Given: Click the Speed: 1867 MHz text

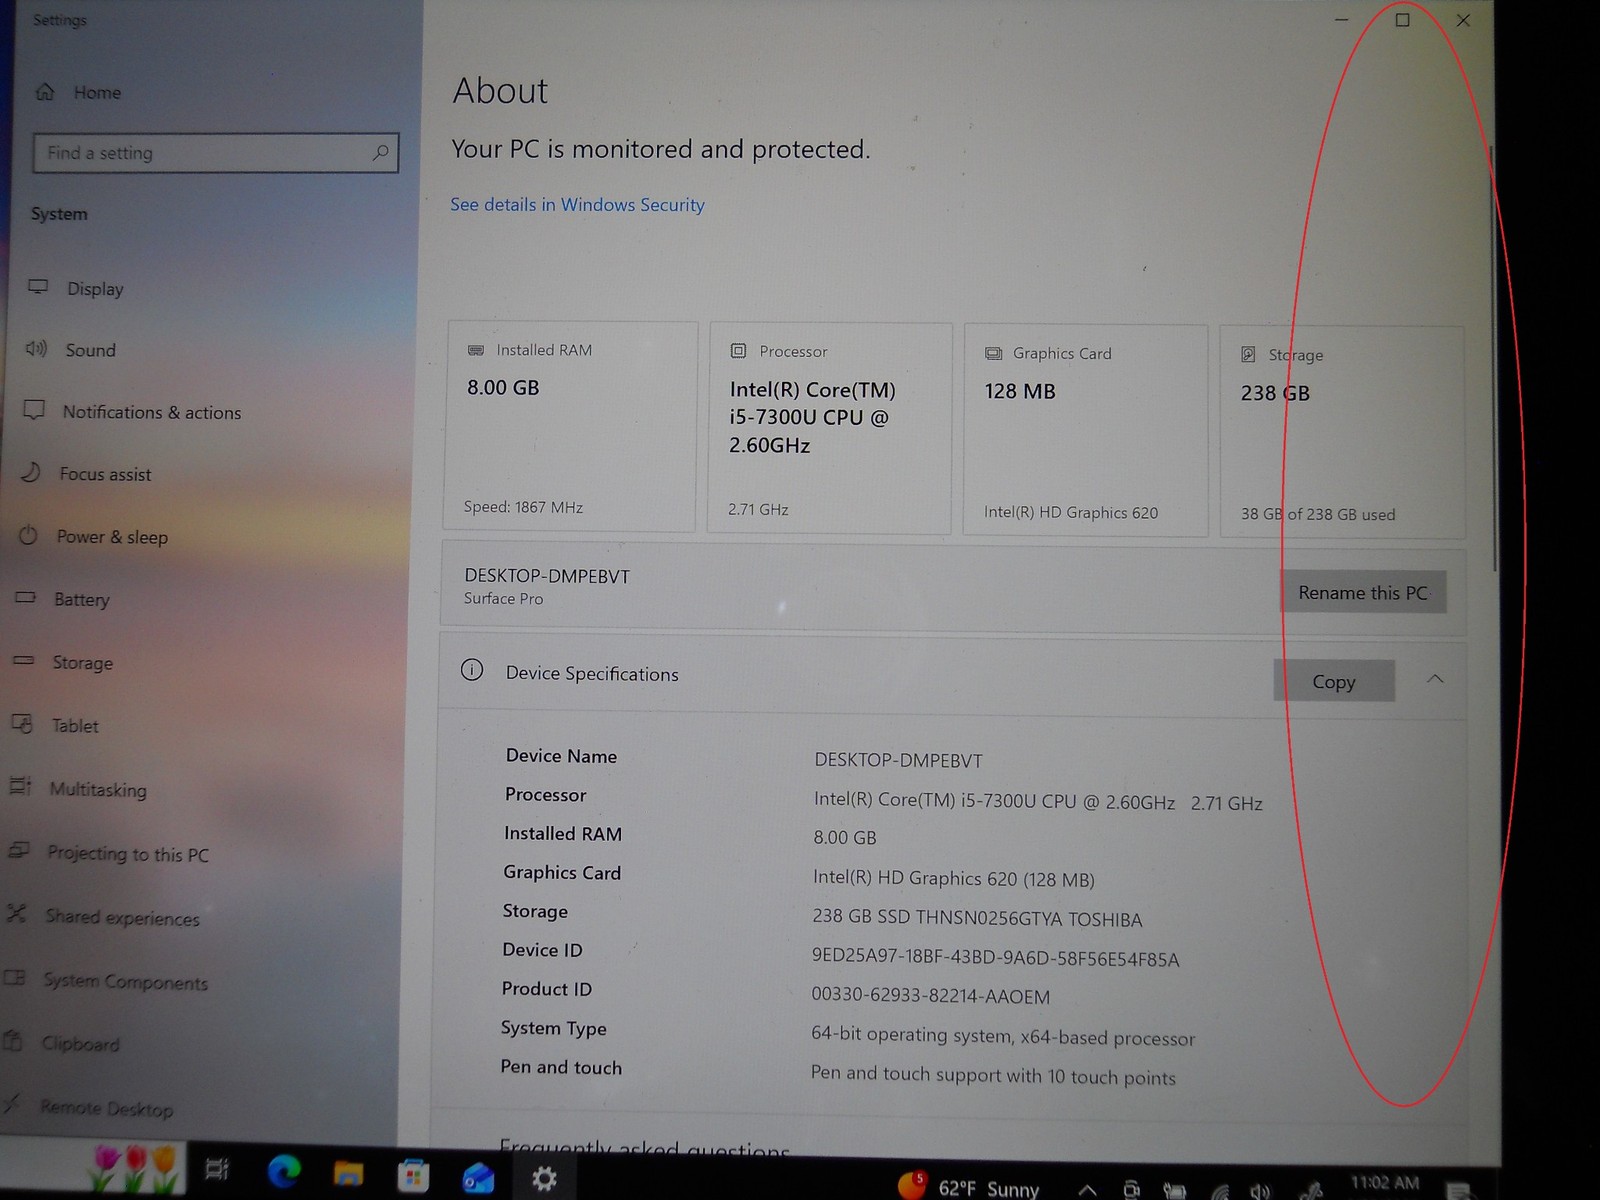Looking at the screenshot, I should (x=523, y=507).
